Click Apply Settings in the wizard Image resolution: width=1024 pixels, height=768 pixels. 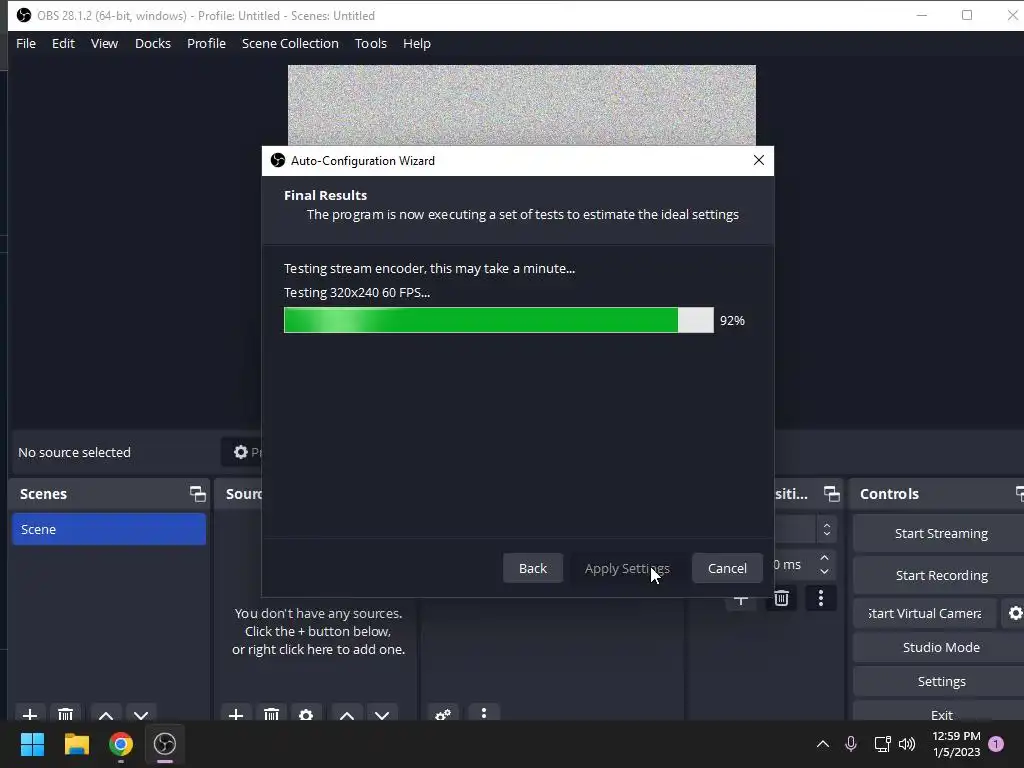(x=627, y=568)
